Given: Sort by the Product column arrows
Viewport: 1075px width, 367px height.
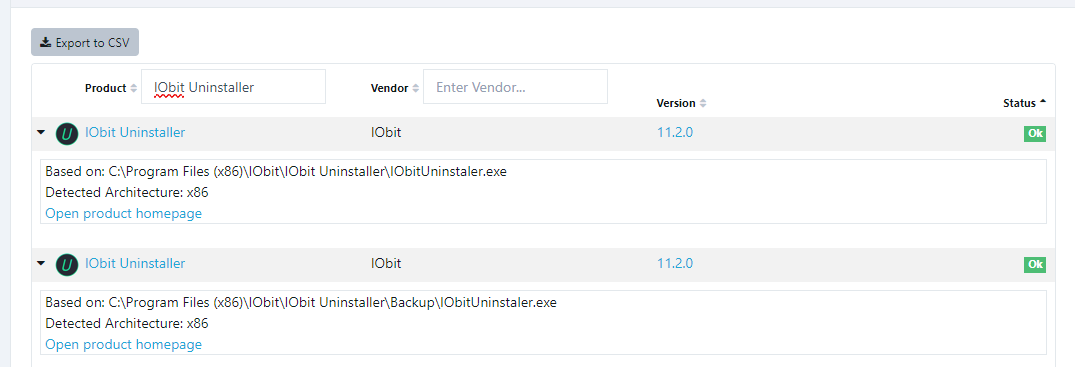Looking at the screenshot, I should [134, 88].
